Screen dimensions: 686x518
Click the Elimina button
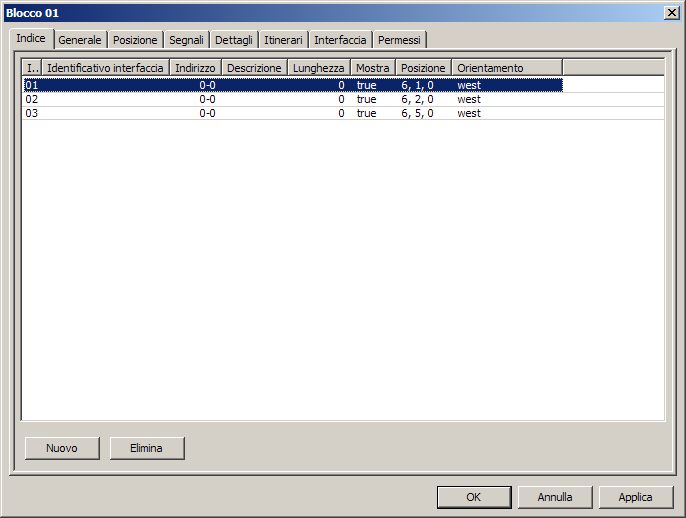(146, 448)
